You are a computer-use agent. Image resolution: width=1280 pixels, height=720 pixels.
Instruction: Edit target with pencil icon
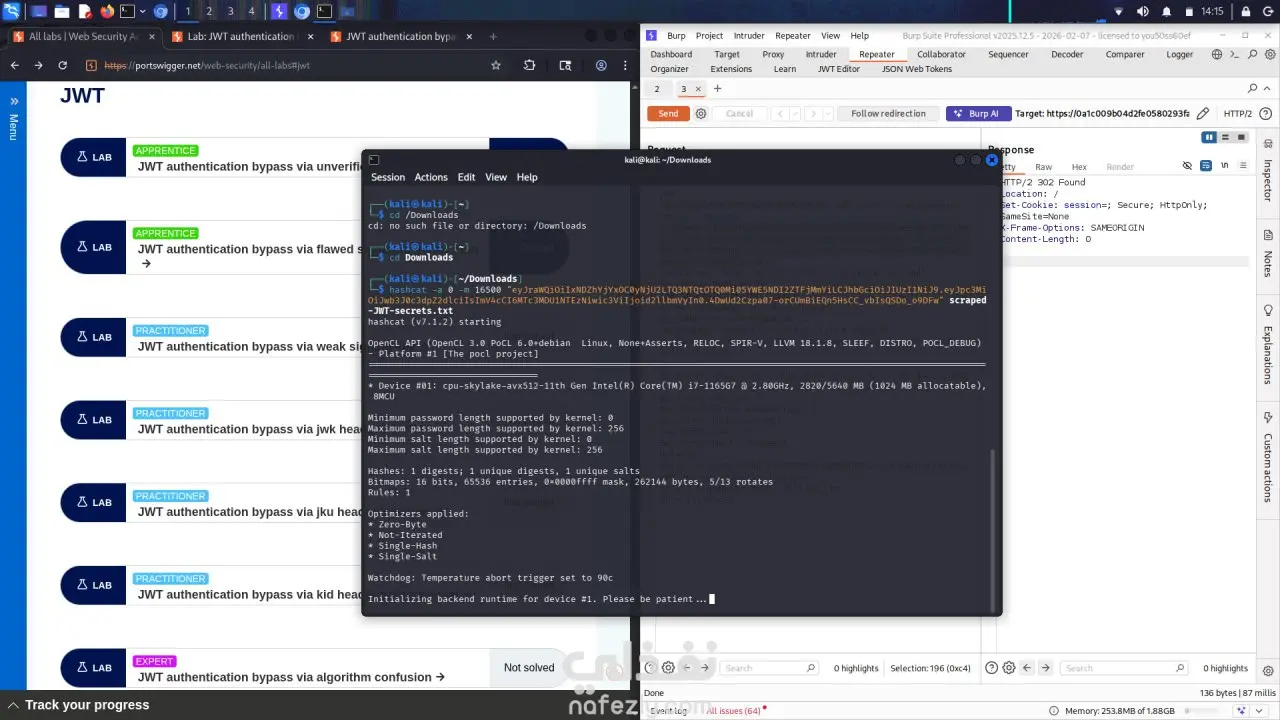pos(1203,113)
